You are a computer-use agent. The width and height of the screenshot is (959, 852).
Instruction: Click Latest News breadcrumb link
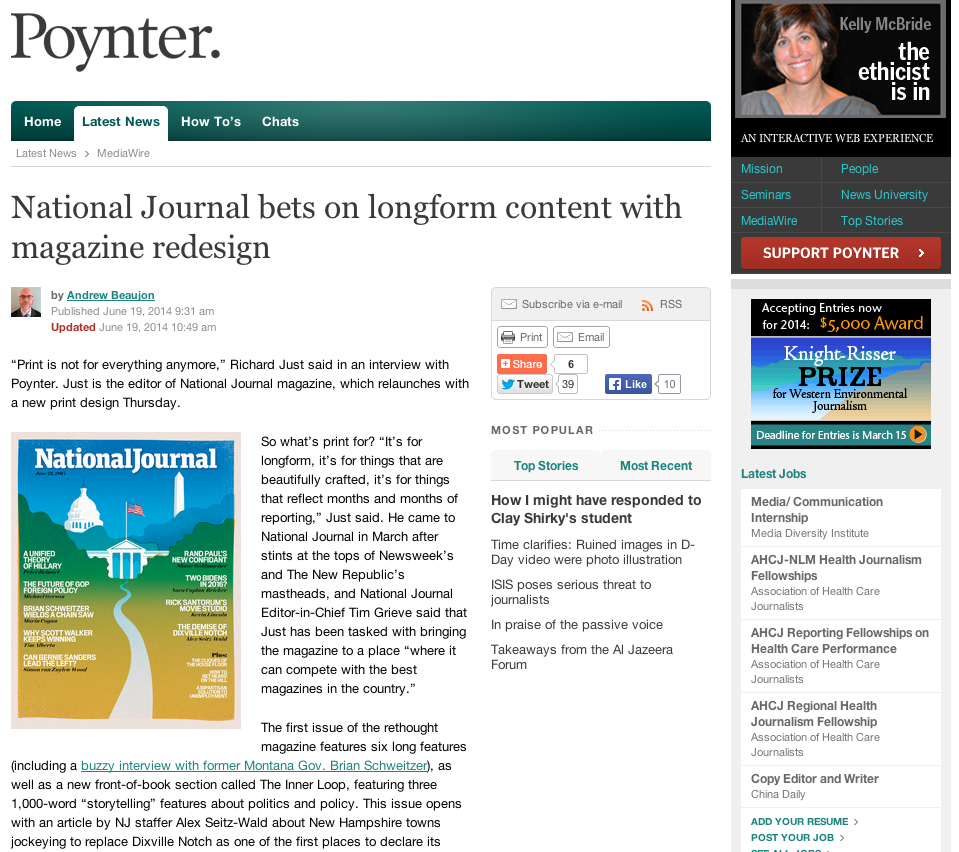click(x=46, y=154)
